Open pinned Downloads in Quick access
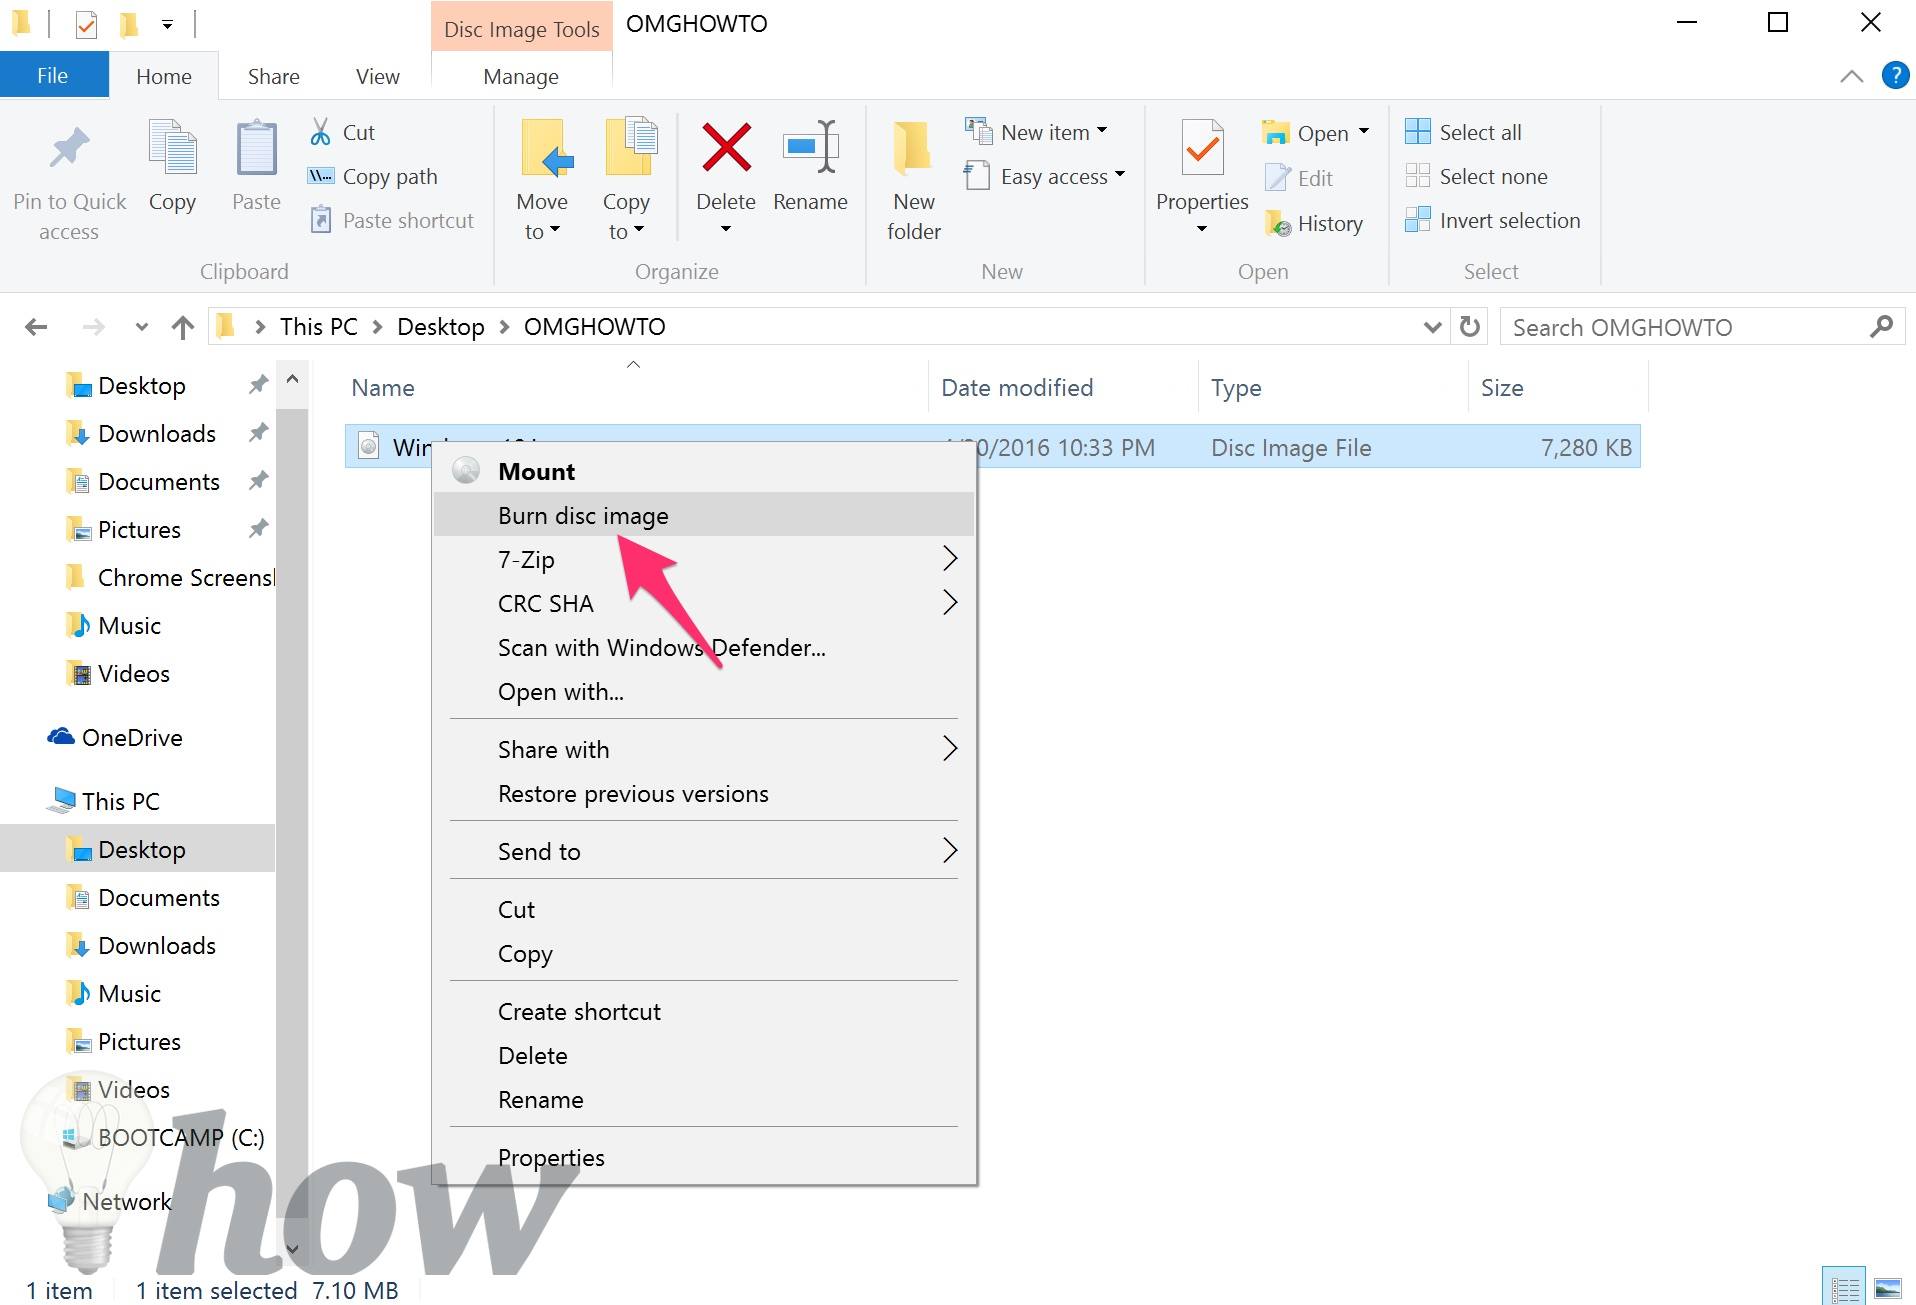Screen dimensions: 1916x1305 [x=156, y=433]
